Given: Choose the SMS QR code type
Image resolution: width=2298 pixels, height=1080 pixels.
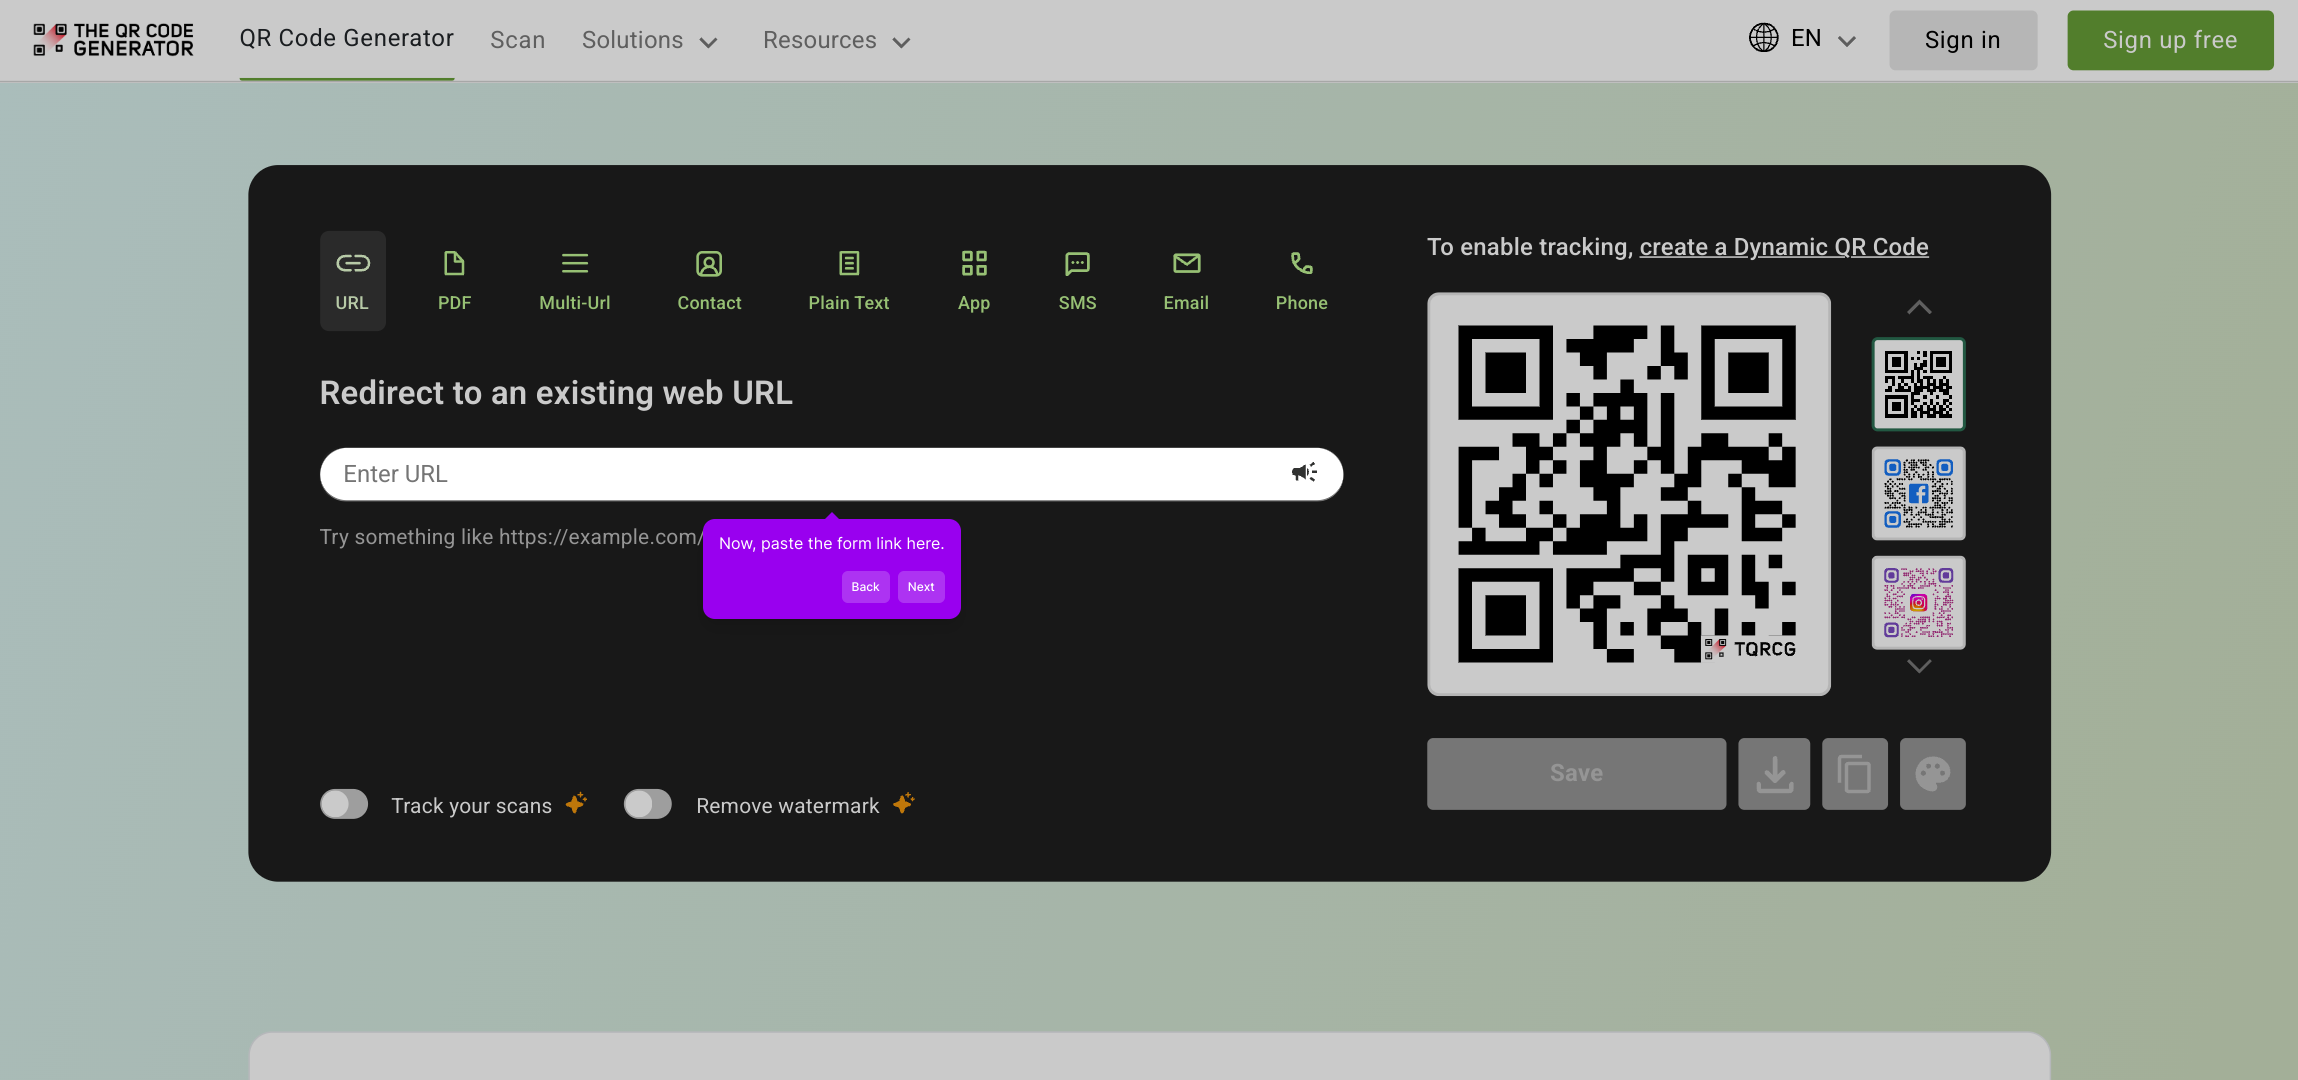Looking at the screenshot, I should [1077, 281].
